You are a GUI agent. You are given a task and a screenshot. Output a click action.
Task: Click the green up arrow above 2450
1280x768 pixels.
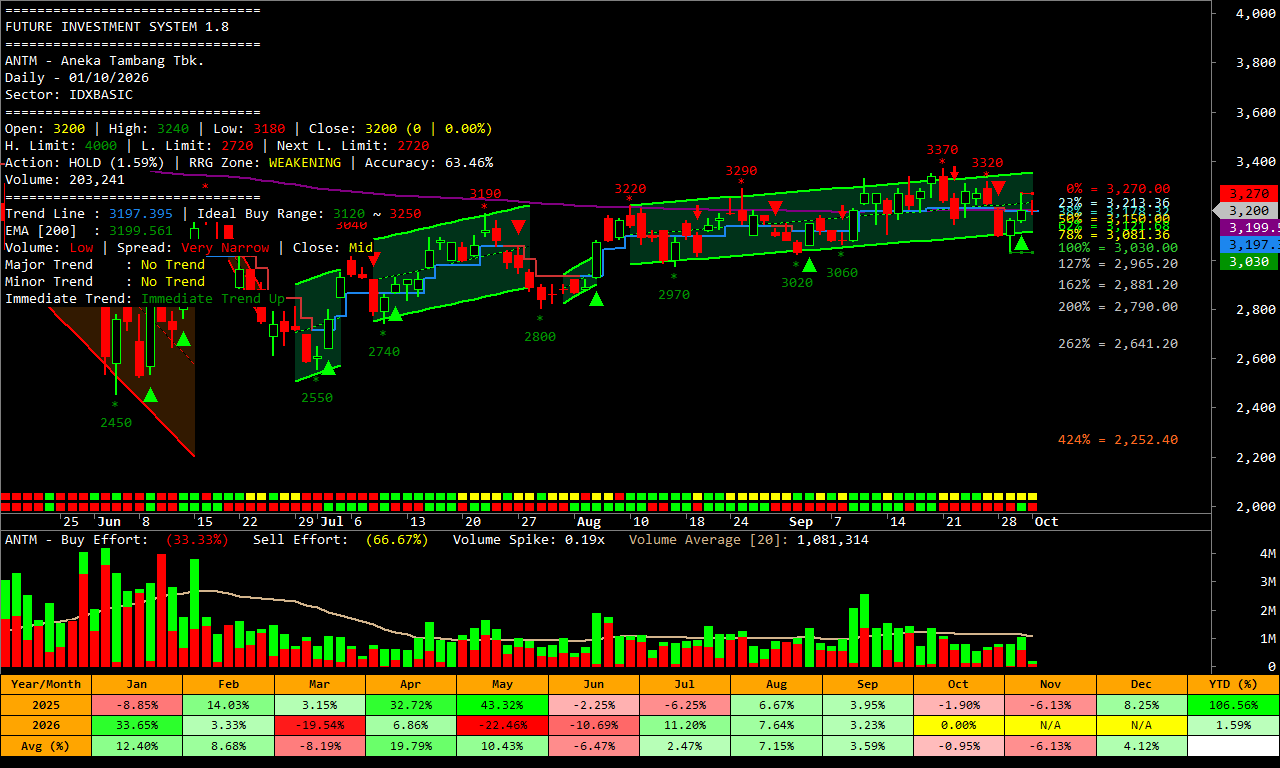click(150, 395)
